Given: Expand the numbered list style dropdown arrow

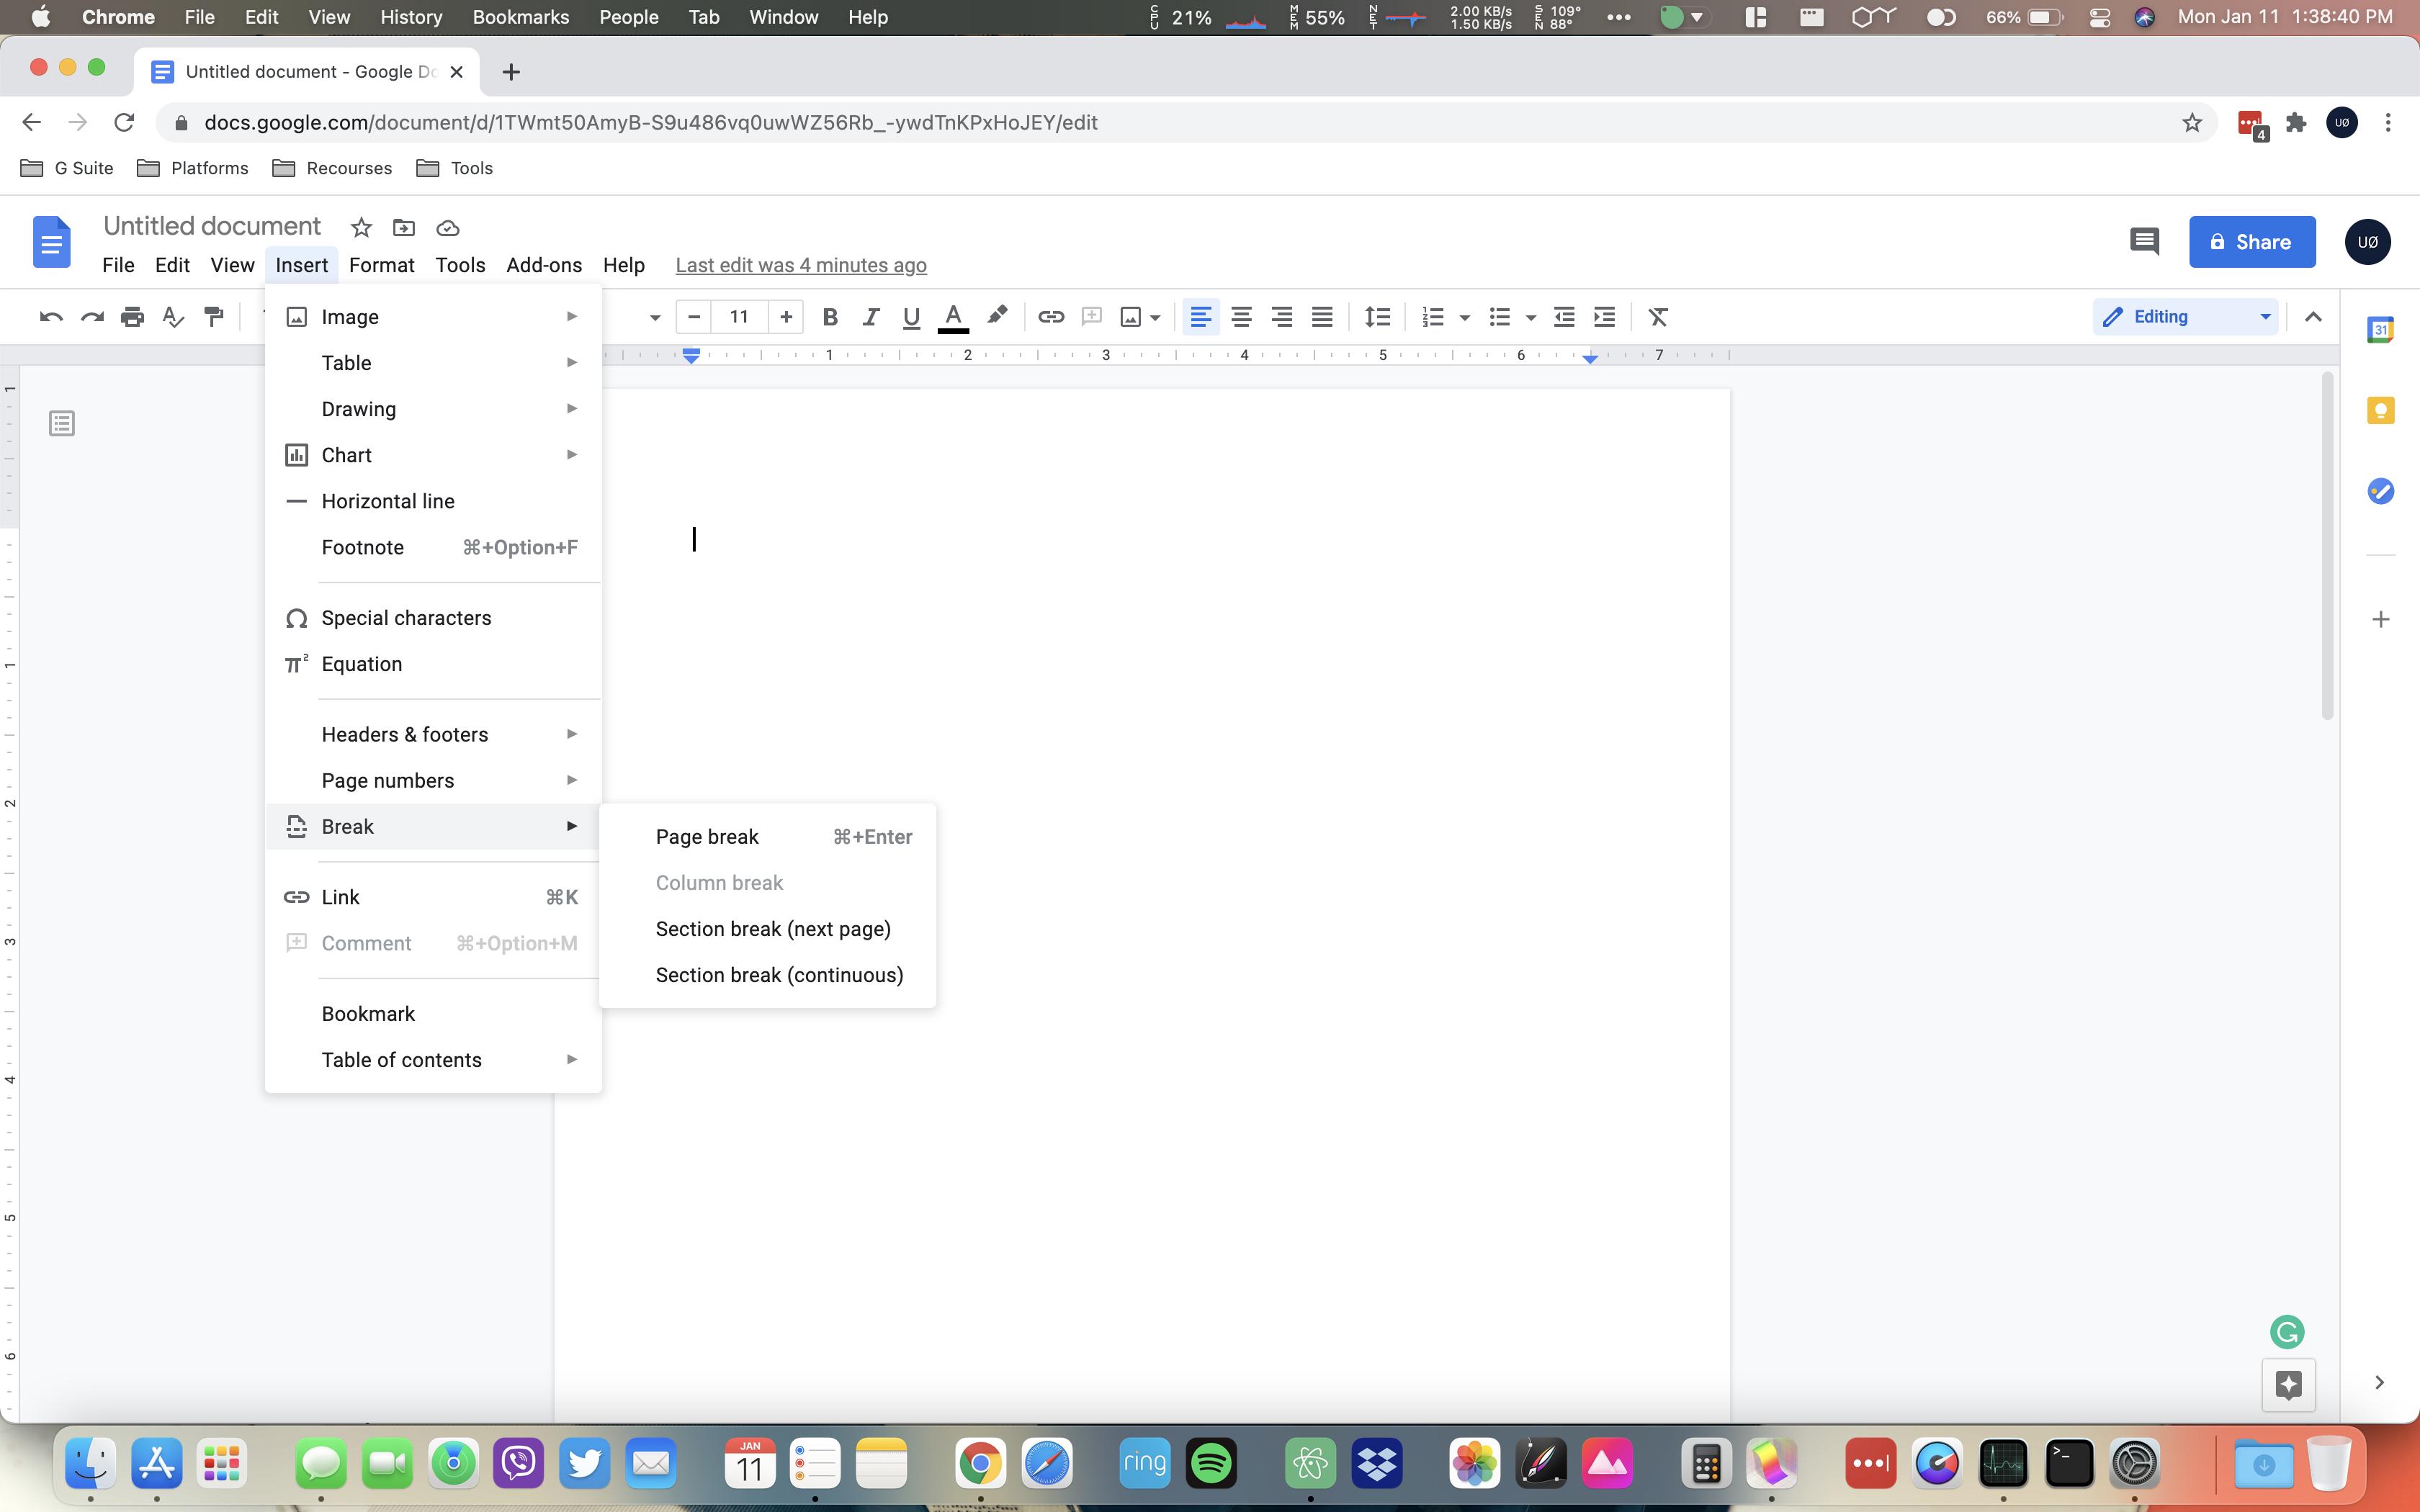Looking at the screenshot, I should click(1465, 318).
